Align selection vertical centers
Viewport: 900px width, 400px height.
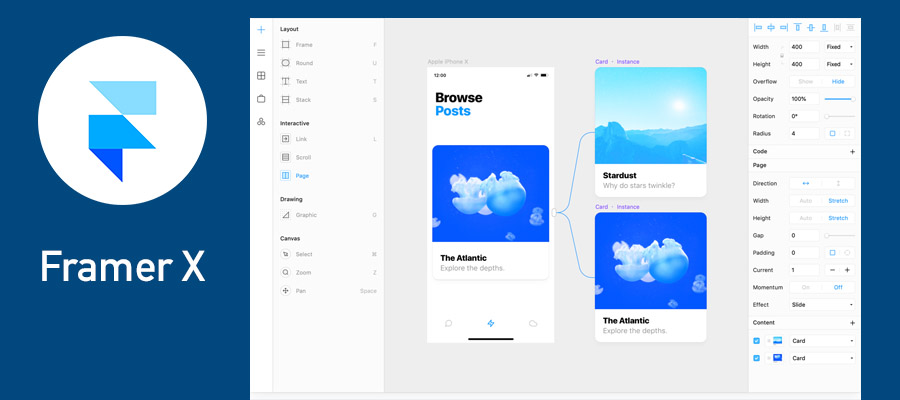click(811, 27)
